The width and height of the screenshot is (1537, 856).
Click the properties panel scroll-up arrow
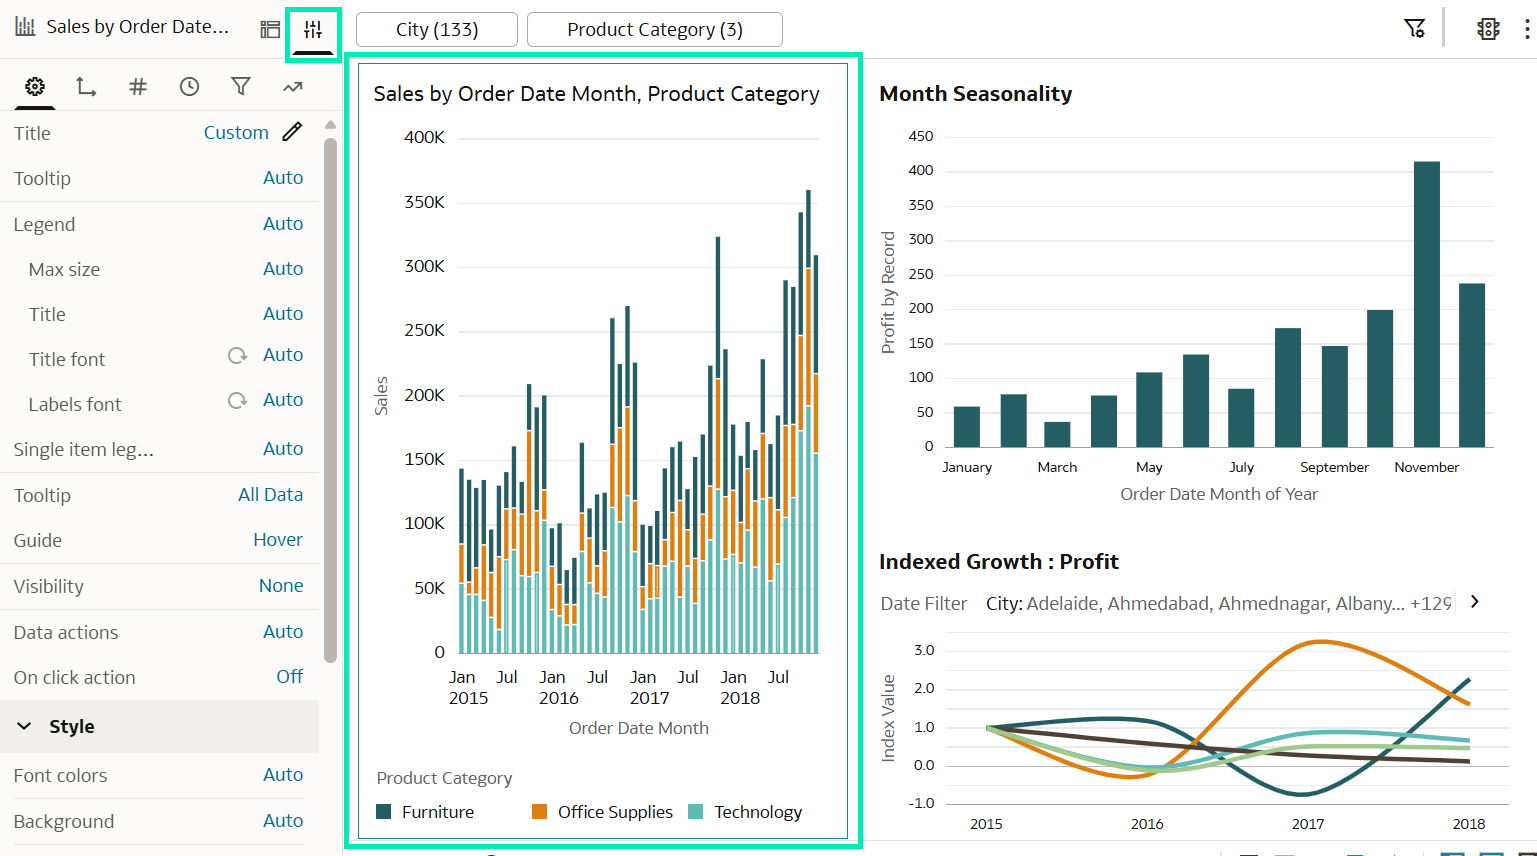coord(330,125)
